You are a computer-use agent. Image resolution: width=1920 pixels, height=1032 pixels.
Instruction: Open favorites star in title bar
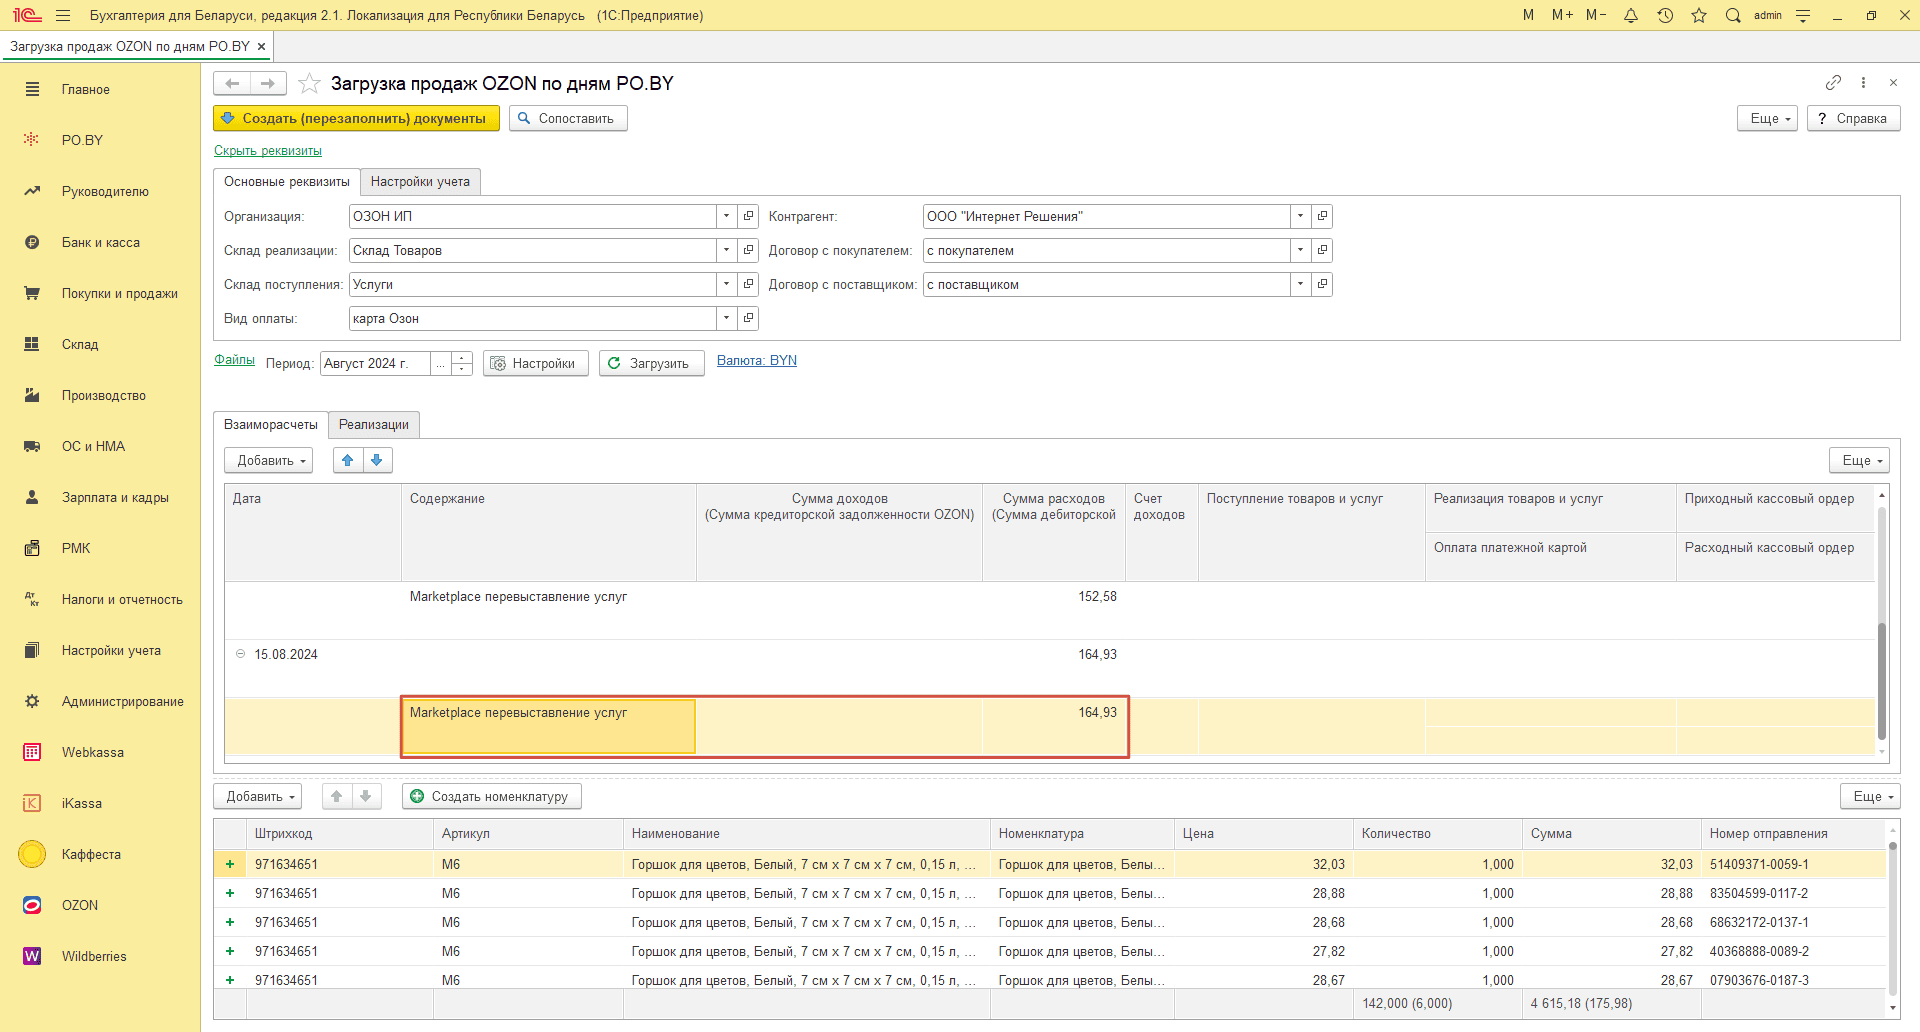pyautogui.click(x=1699, y=15)
